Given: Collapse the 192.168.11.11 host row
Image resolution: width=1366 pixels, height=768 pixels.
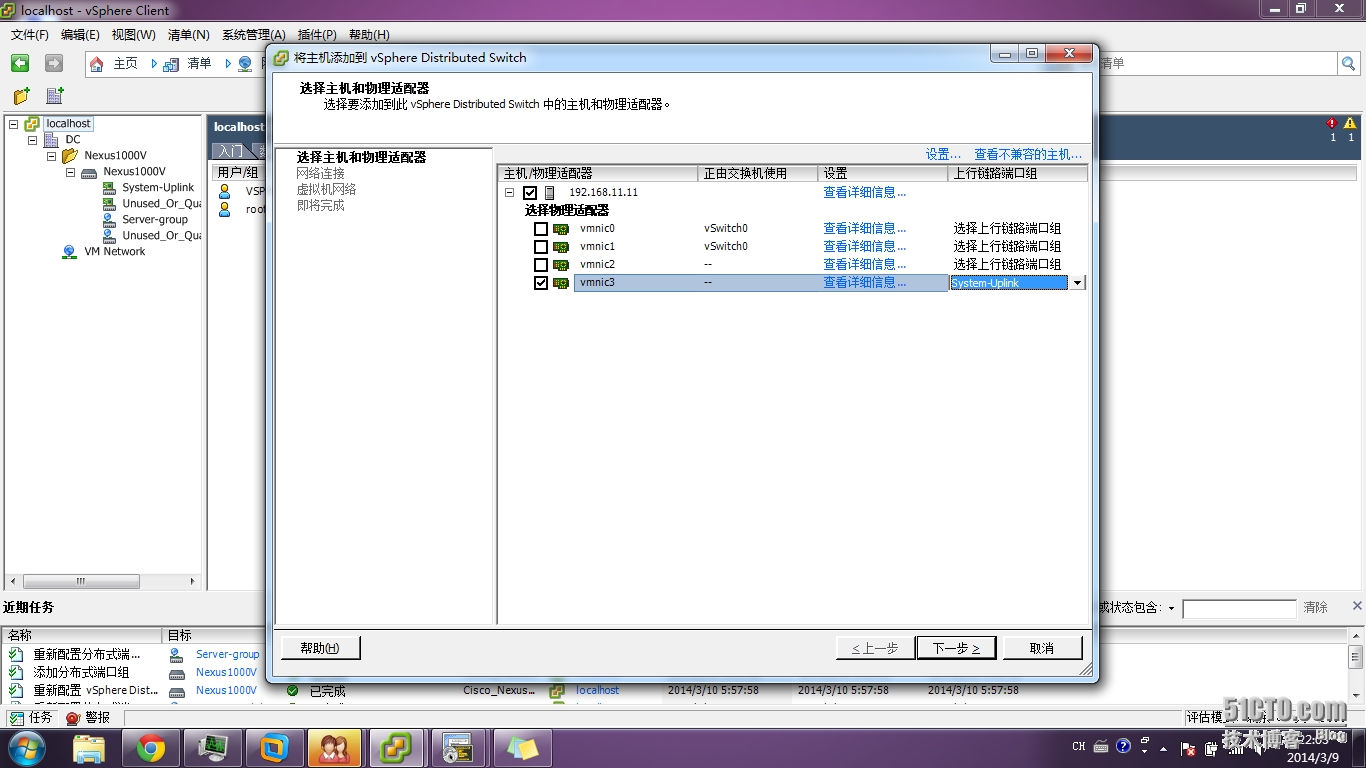Looking at the screenshot, I should [x=509, y=193].
